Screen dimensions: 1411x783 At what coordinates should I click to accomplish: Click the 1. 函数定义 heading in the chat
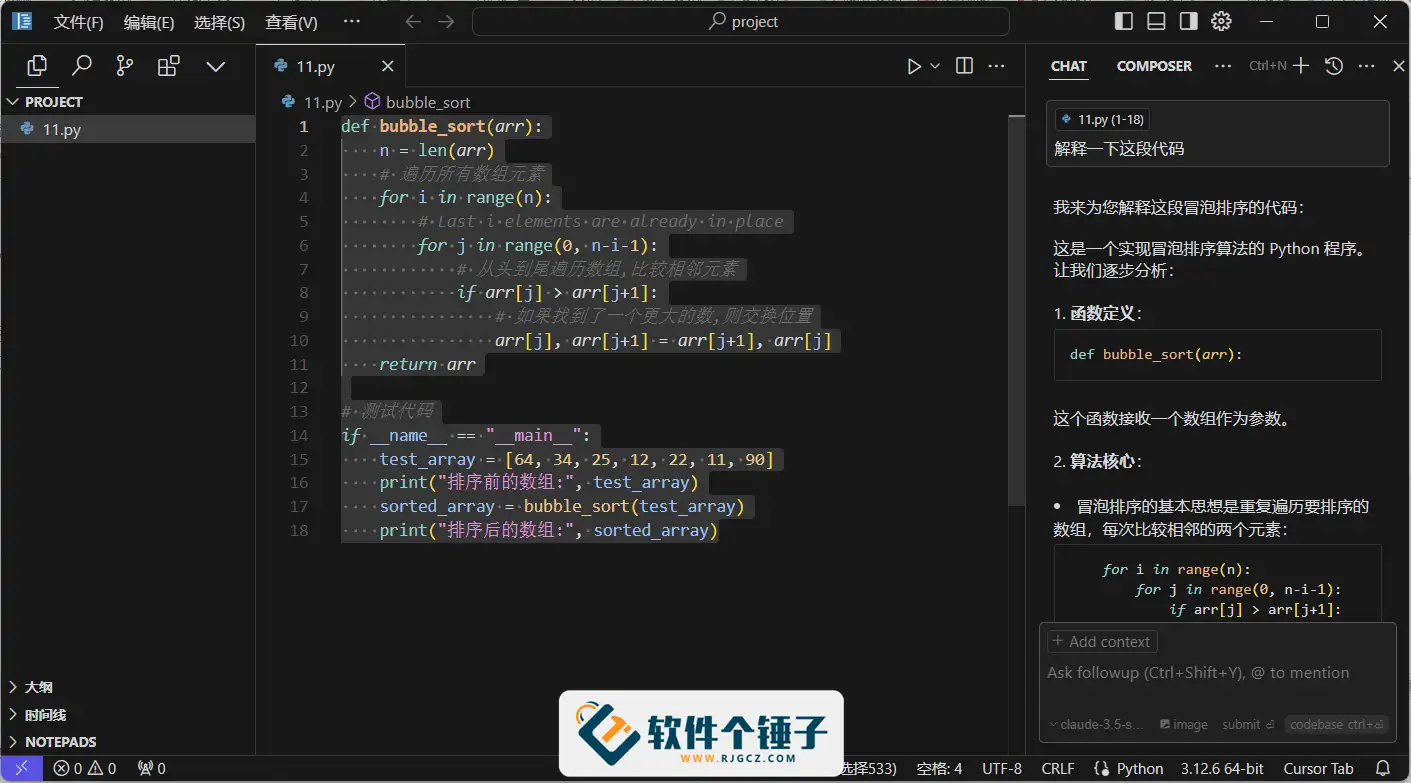click(1098, 313)
